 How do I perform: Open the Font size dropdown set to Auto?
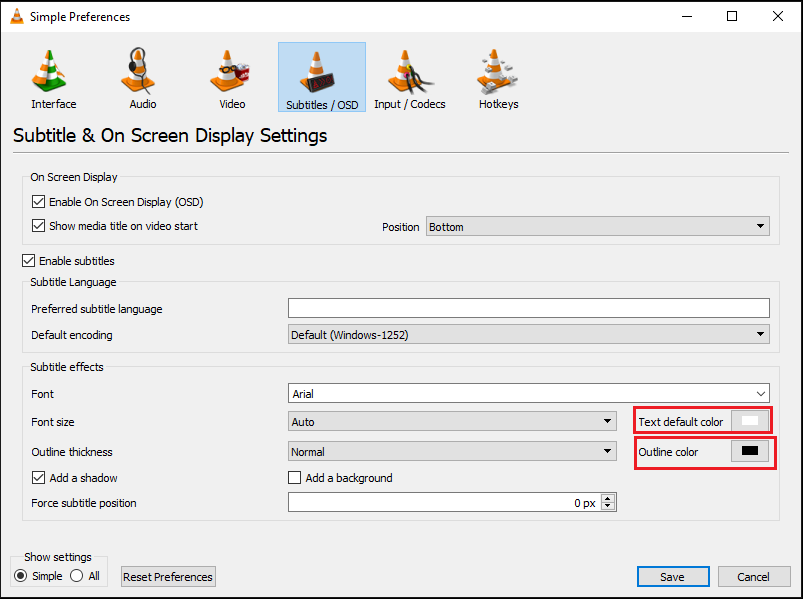point(452,421)
